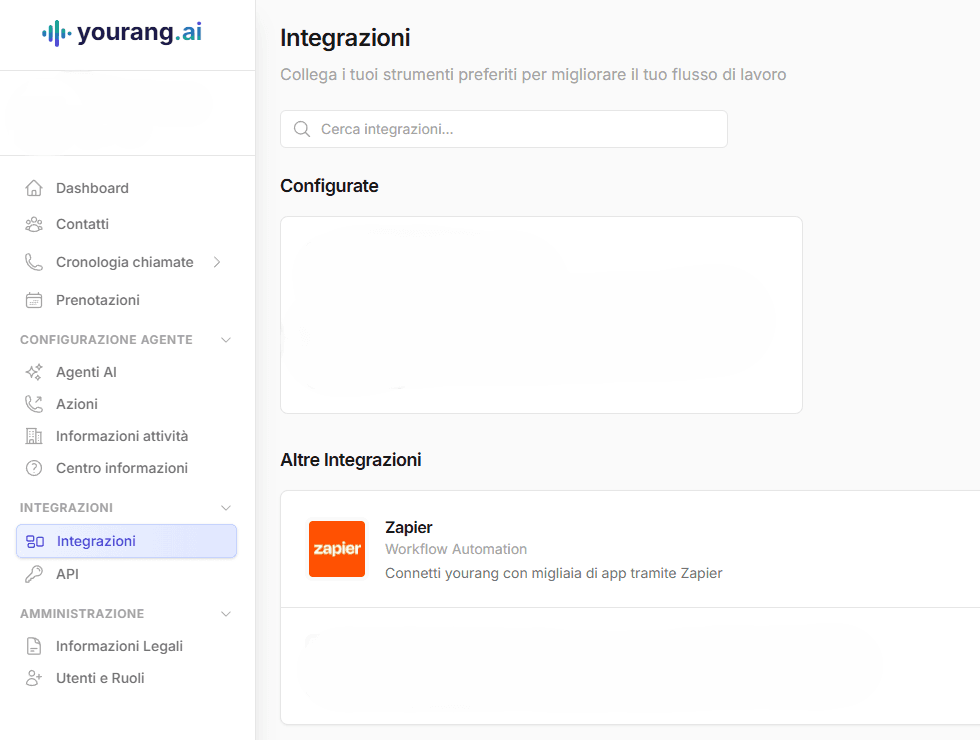Screen dimensions: 980x740
Task: Click the Workflow Automation subtitle
Action: click(456, 549)
